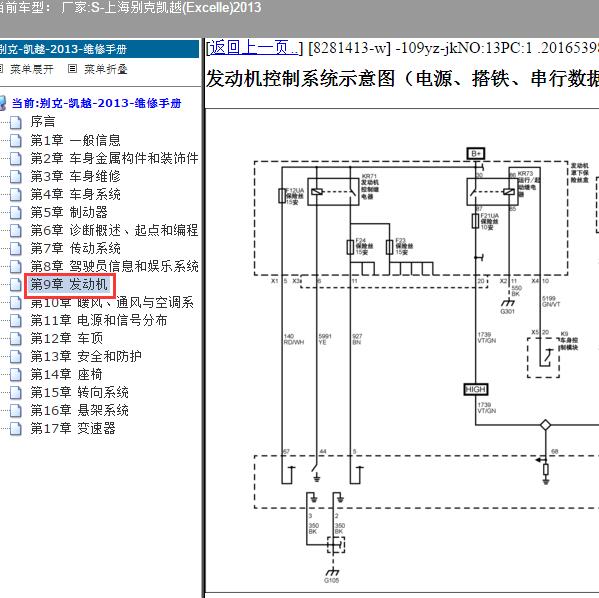
Task: Select 第4章 车身系统
Action: pyautogui.click(x=76, y=194)
